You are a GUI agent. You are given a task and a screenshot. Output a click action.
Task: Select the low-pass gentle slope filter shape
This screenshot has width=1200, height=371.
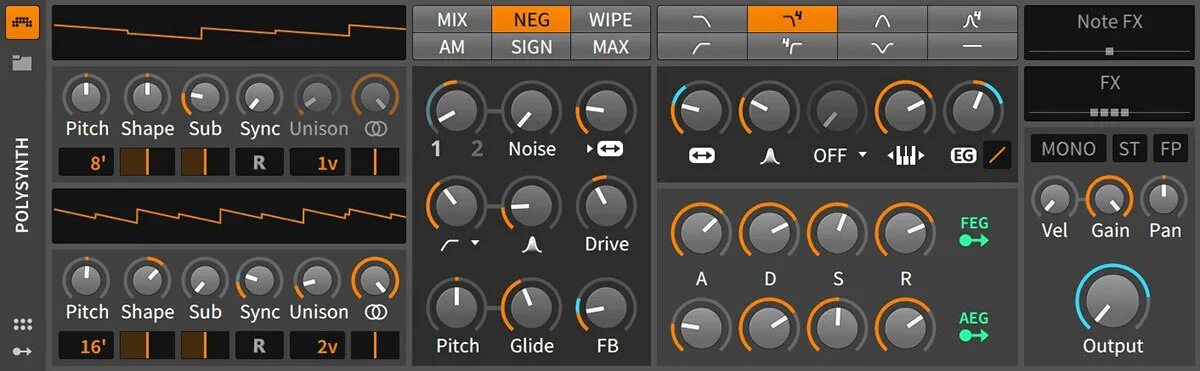click(702, 19)
